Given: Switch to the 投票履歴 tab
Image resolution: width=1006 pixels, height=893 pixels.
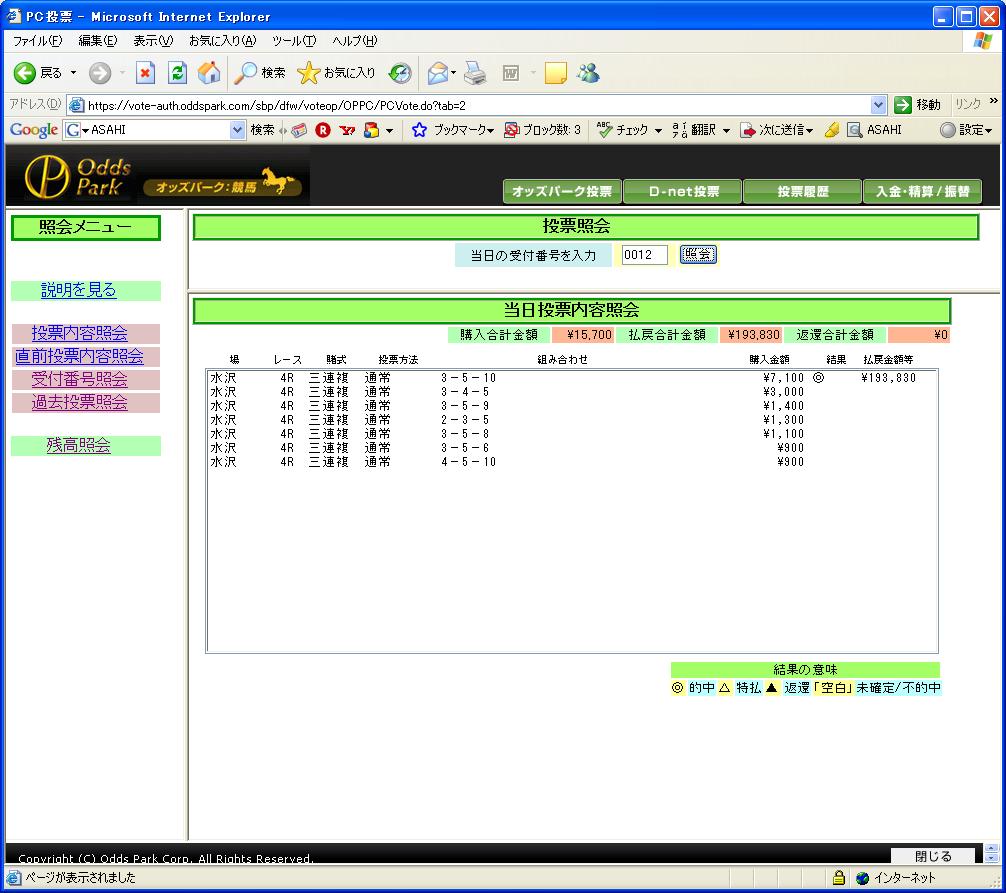Looking at the screenshot, I should click(x=802, y=192).
